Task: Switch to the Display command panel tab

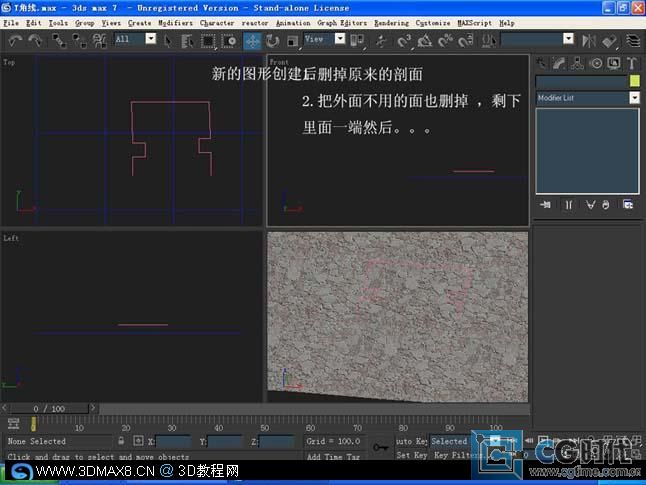Action: [x=614, y=63]
